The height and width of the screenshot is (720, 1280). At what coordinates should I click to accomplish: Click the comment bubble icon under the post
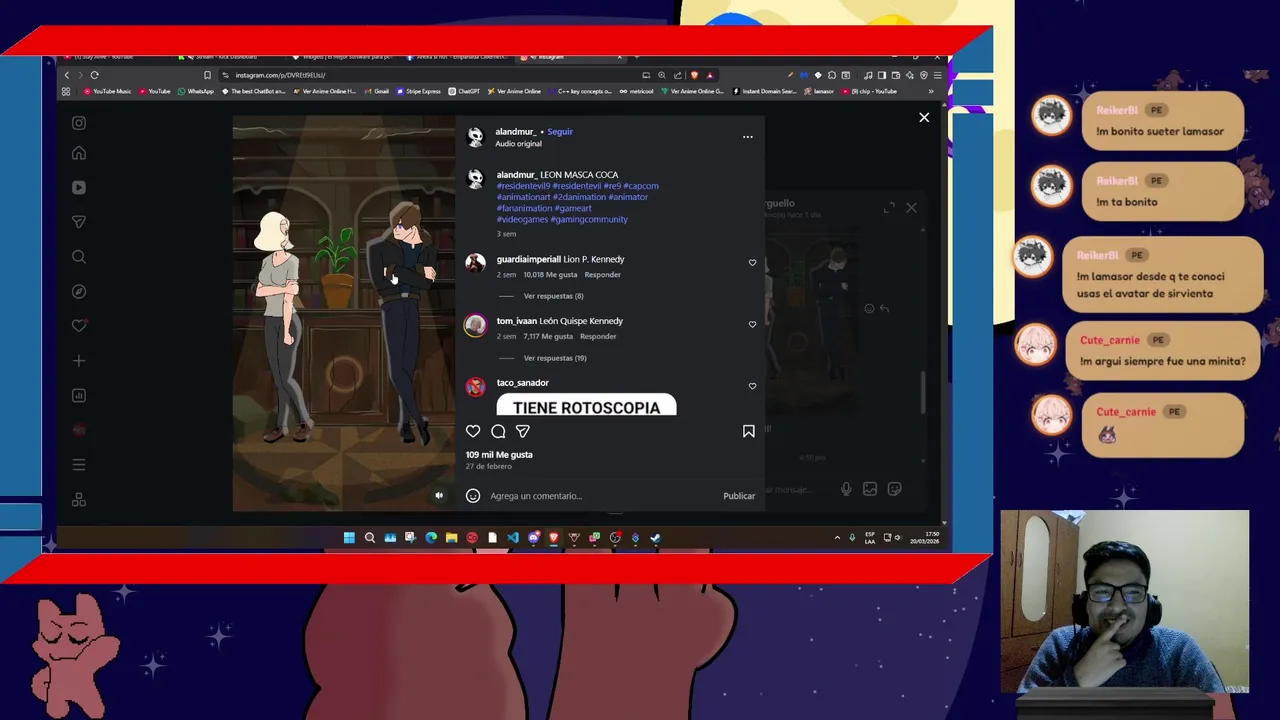(498, 431)
